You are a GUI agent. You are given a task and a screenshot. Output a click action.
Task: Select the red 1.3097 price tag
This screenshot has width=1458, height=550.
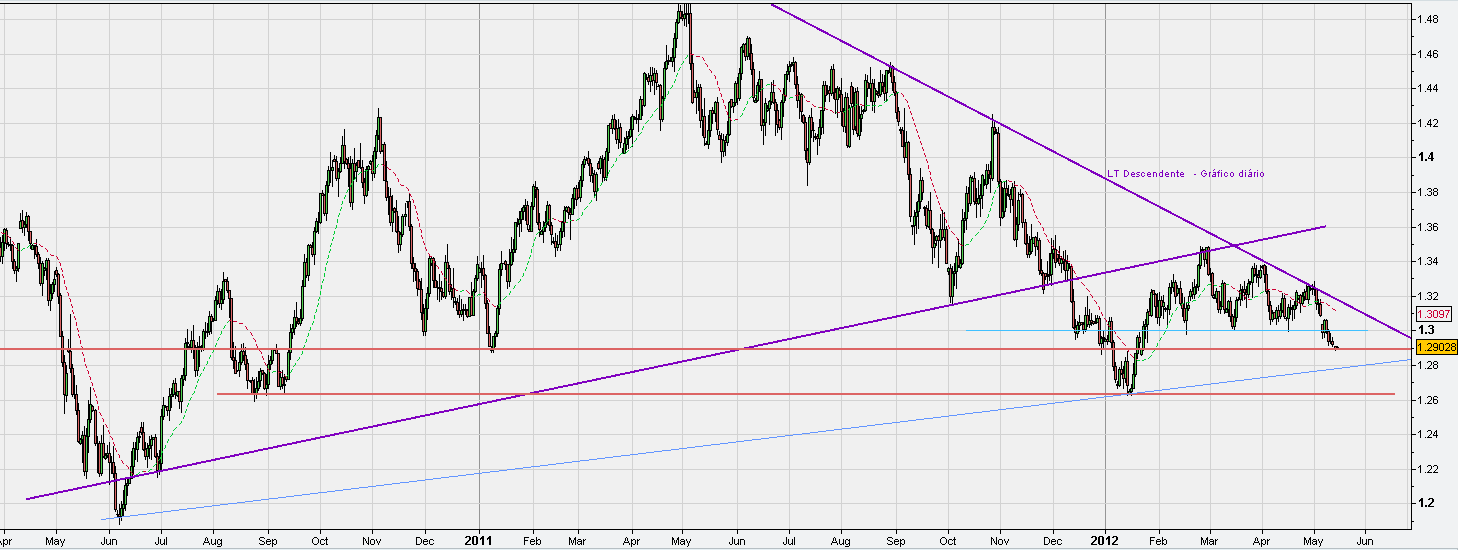1433,313
